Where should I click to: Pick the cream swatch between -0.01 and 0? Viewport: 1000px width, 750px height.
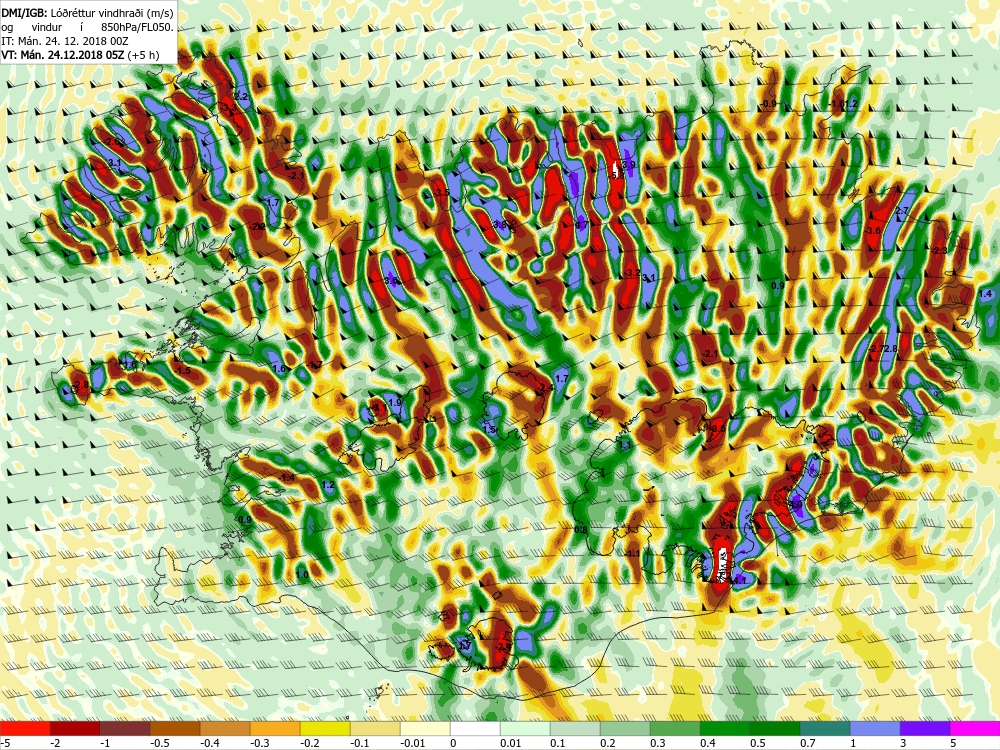coord(425,728)
